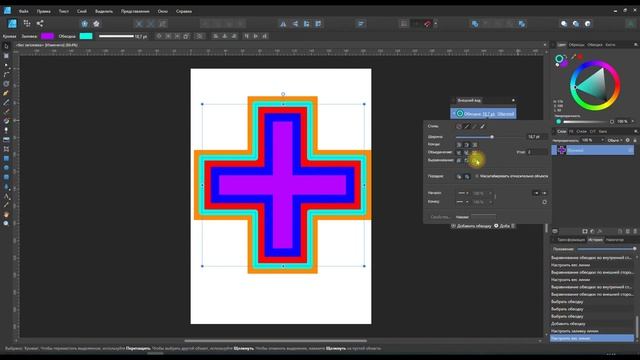
Task: Open the Appearance panel options menu
Action: click(513, 100)
